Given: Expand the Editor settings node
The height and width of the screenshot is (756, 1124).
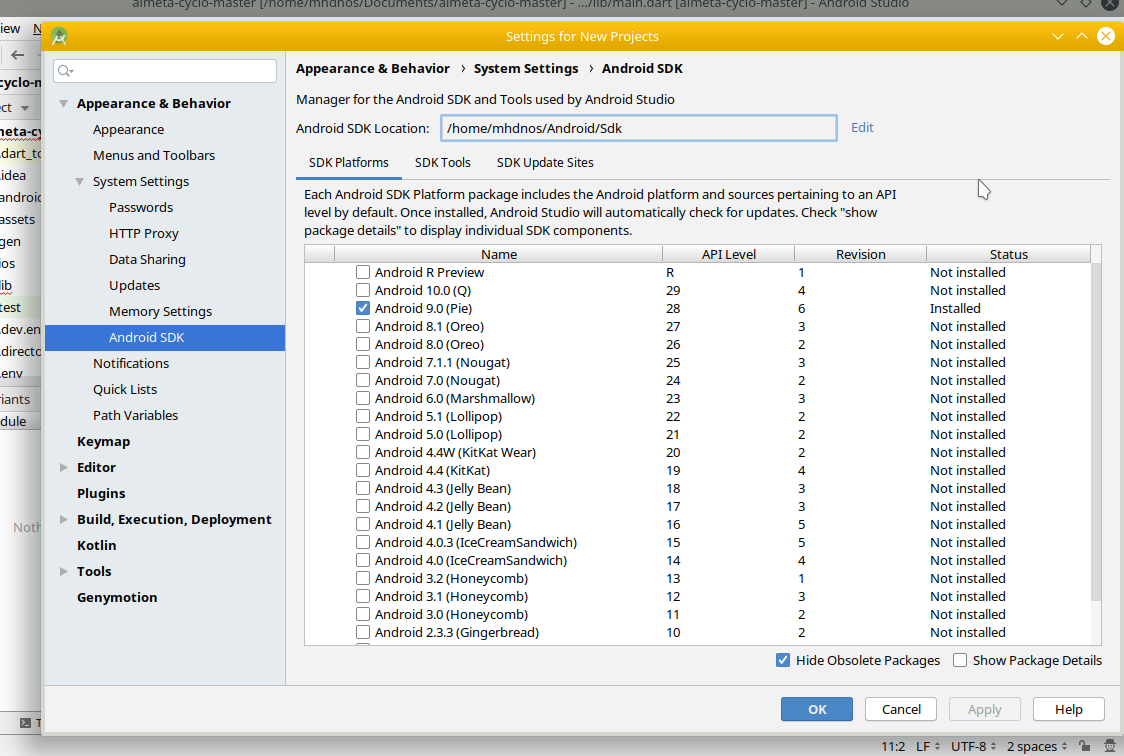Looking at the screenshot, I should [64, 467].
